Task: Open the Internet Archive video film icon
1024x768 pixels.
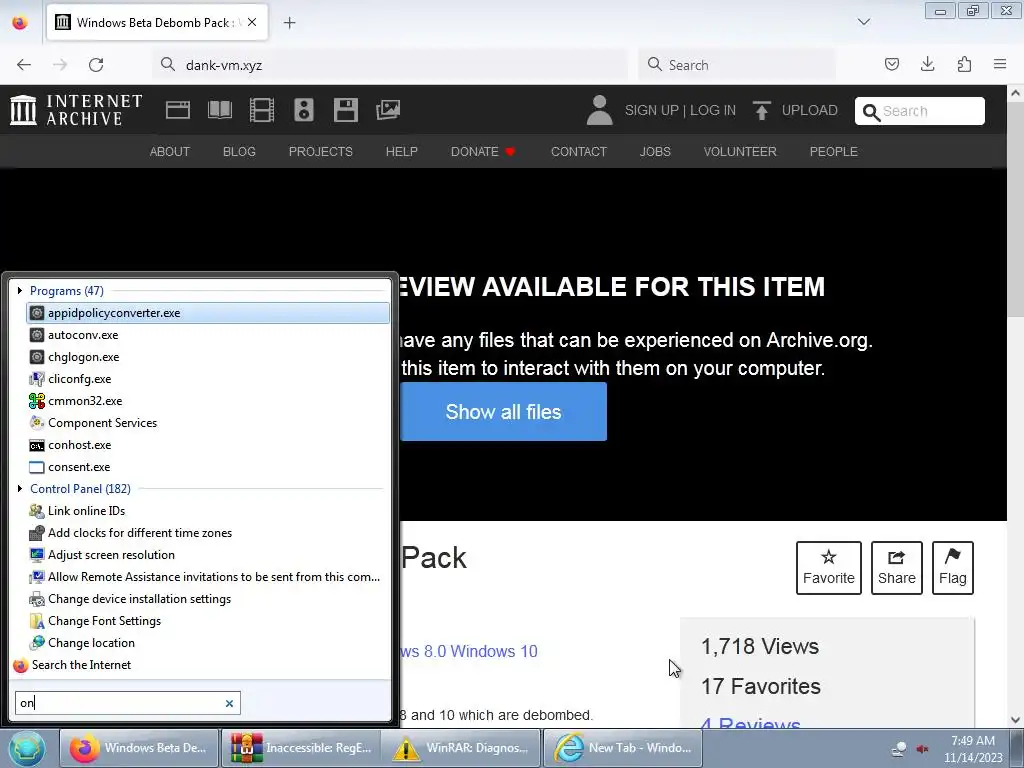Action: (x=262, y=110)
